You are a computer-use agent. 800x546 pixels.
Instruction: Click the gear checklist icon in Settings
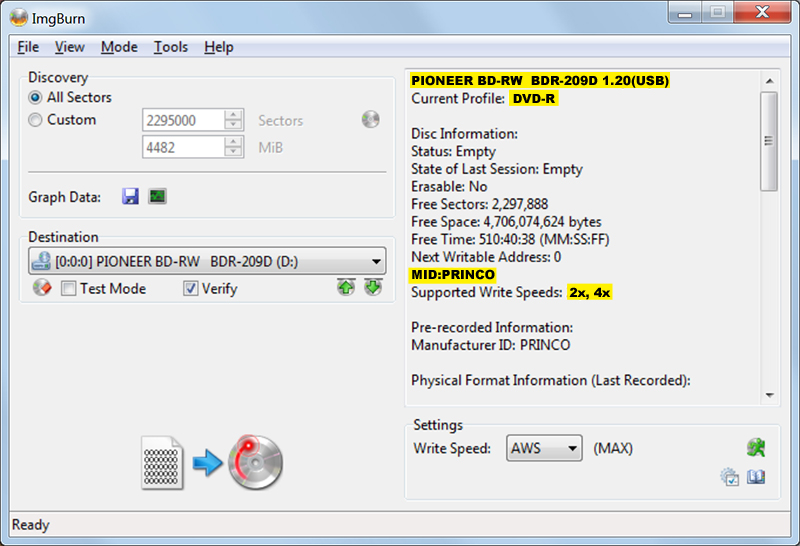730,478
